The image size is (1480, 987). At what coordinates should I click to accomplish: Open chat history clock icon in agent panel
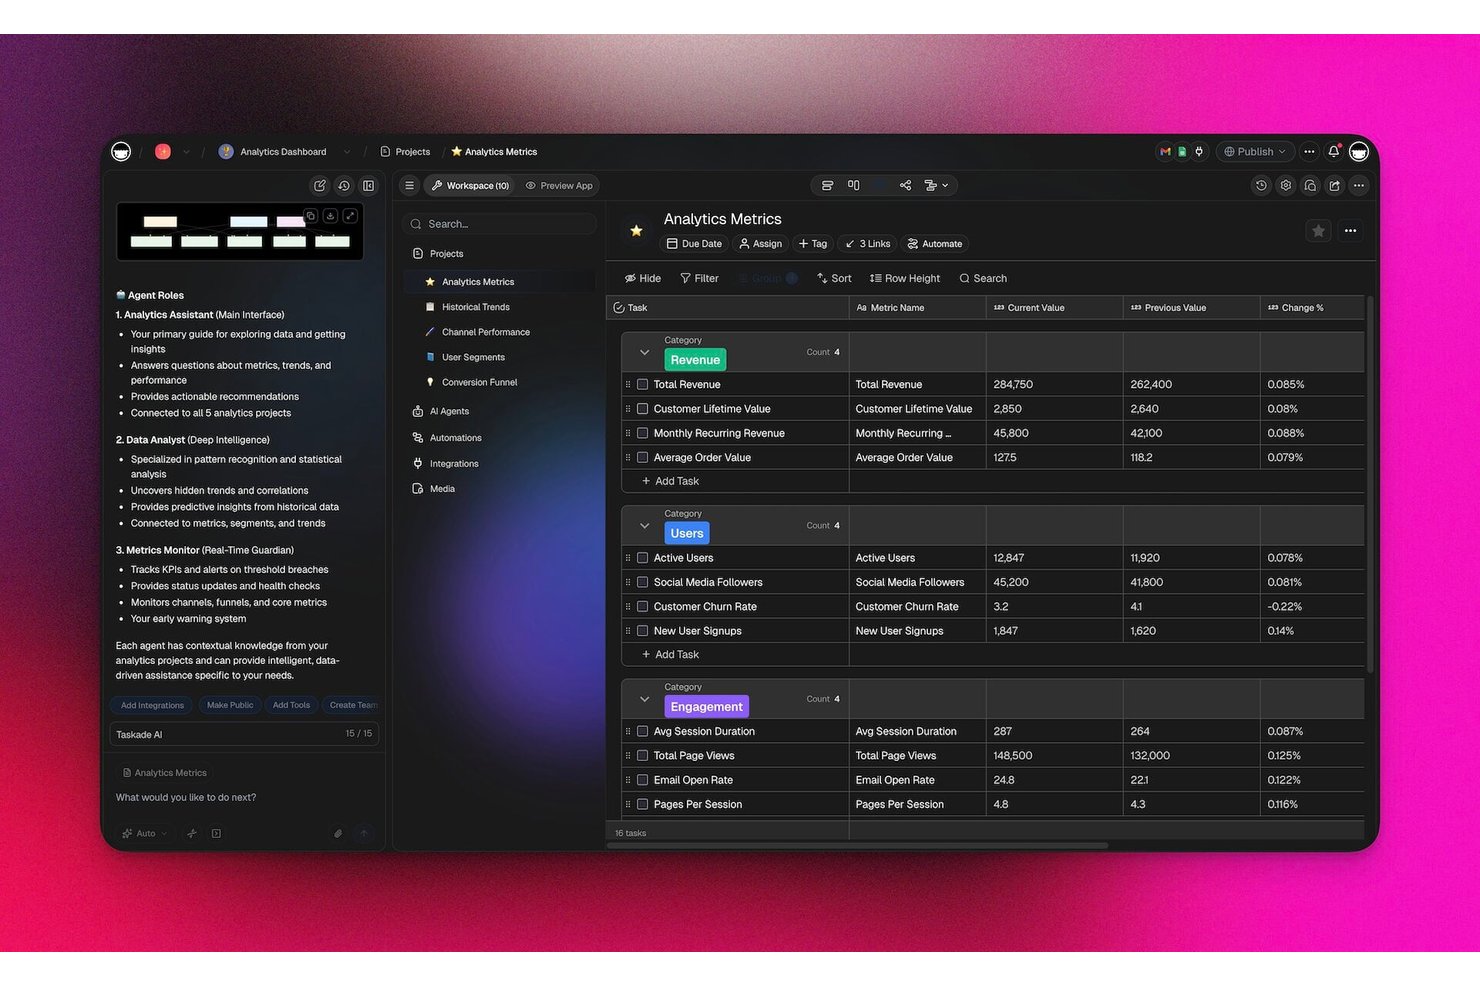[x=344, y=185]
